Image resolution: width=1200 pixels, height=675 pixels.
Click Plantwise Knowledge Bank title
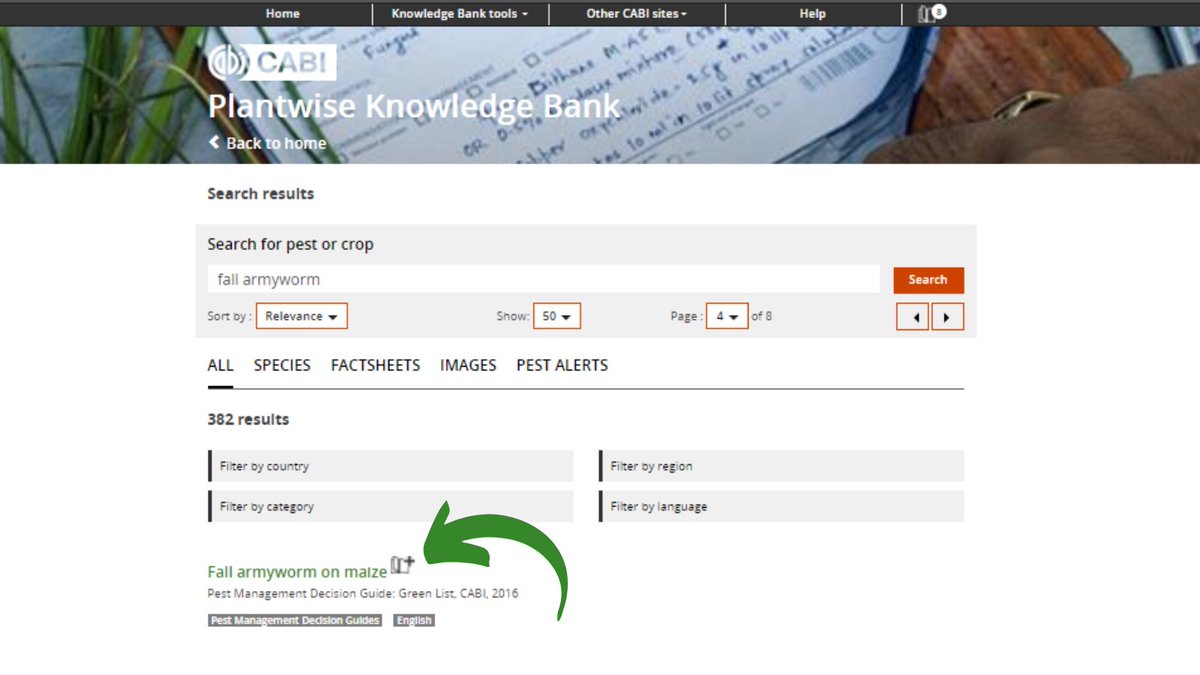pyautogui.click(x=414, y=107)
